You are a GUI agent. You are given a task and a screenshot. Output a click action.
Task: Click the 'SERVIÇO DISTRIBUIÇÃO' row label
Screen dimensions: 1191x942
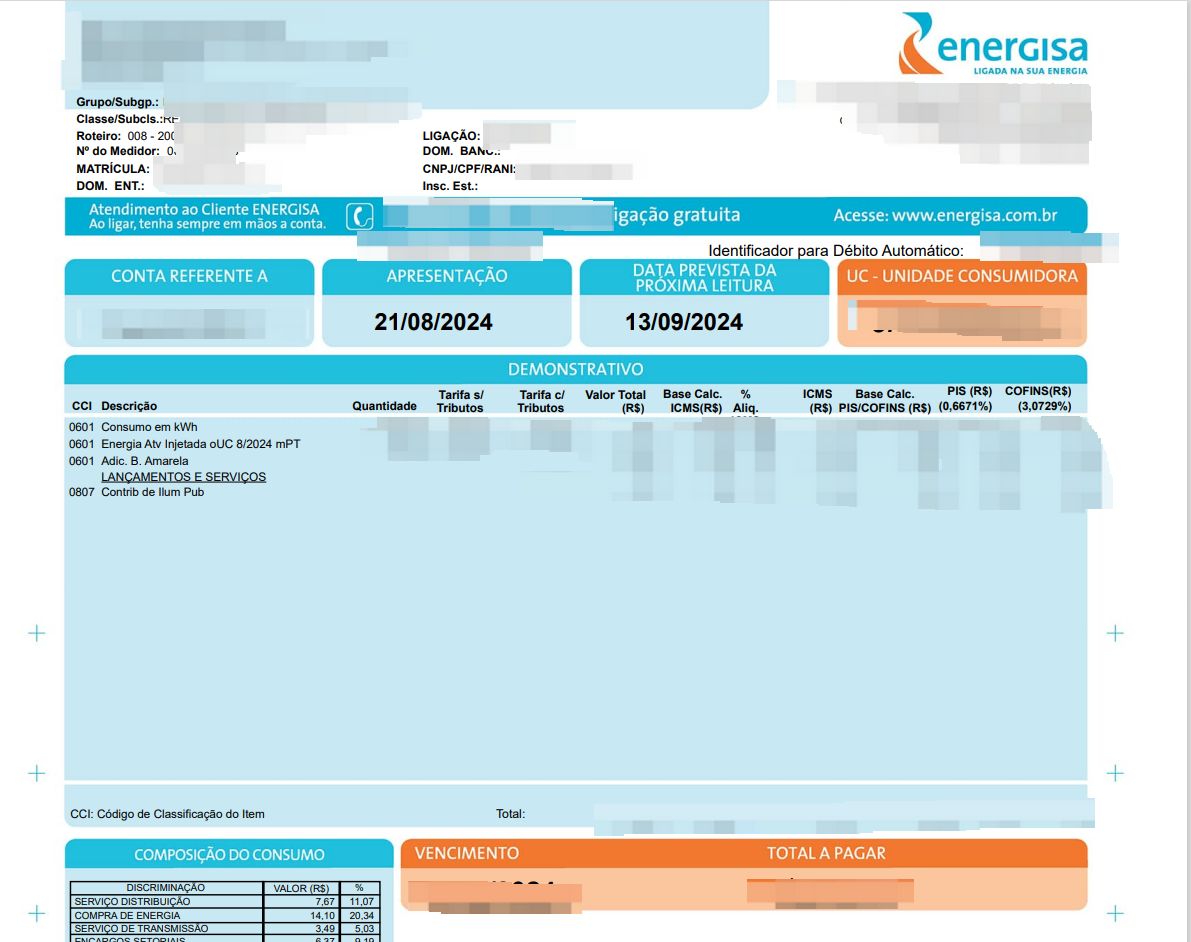tap(132, 902)
